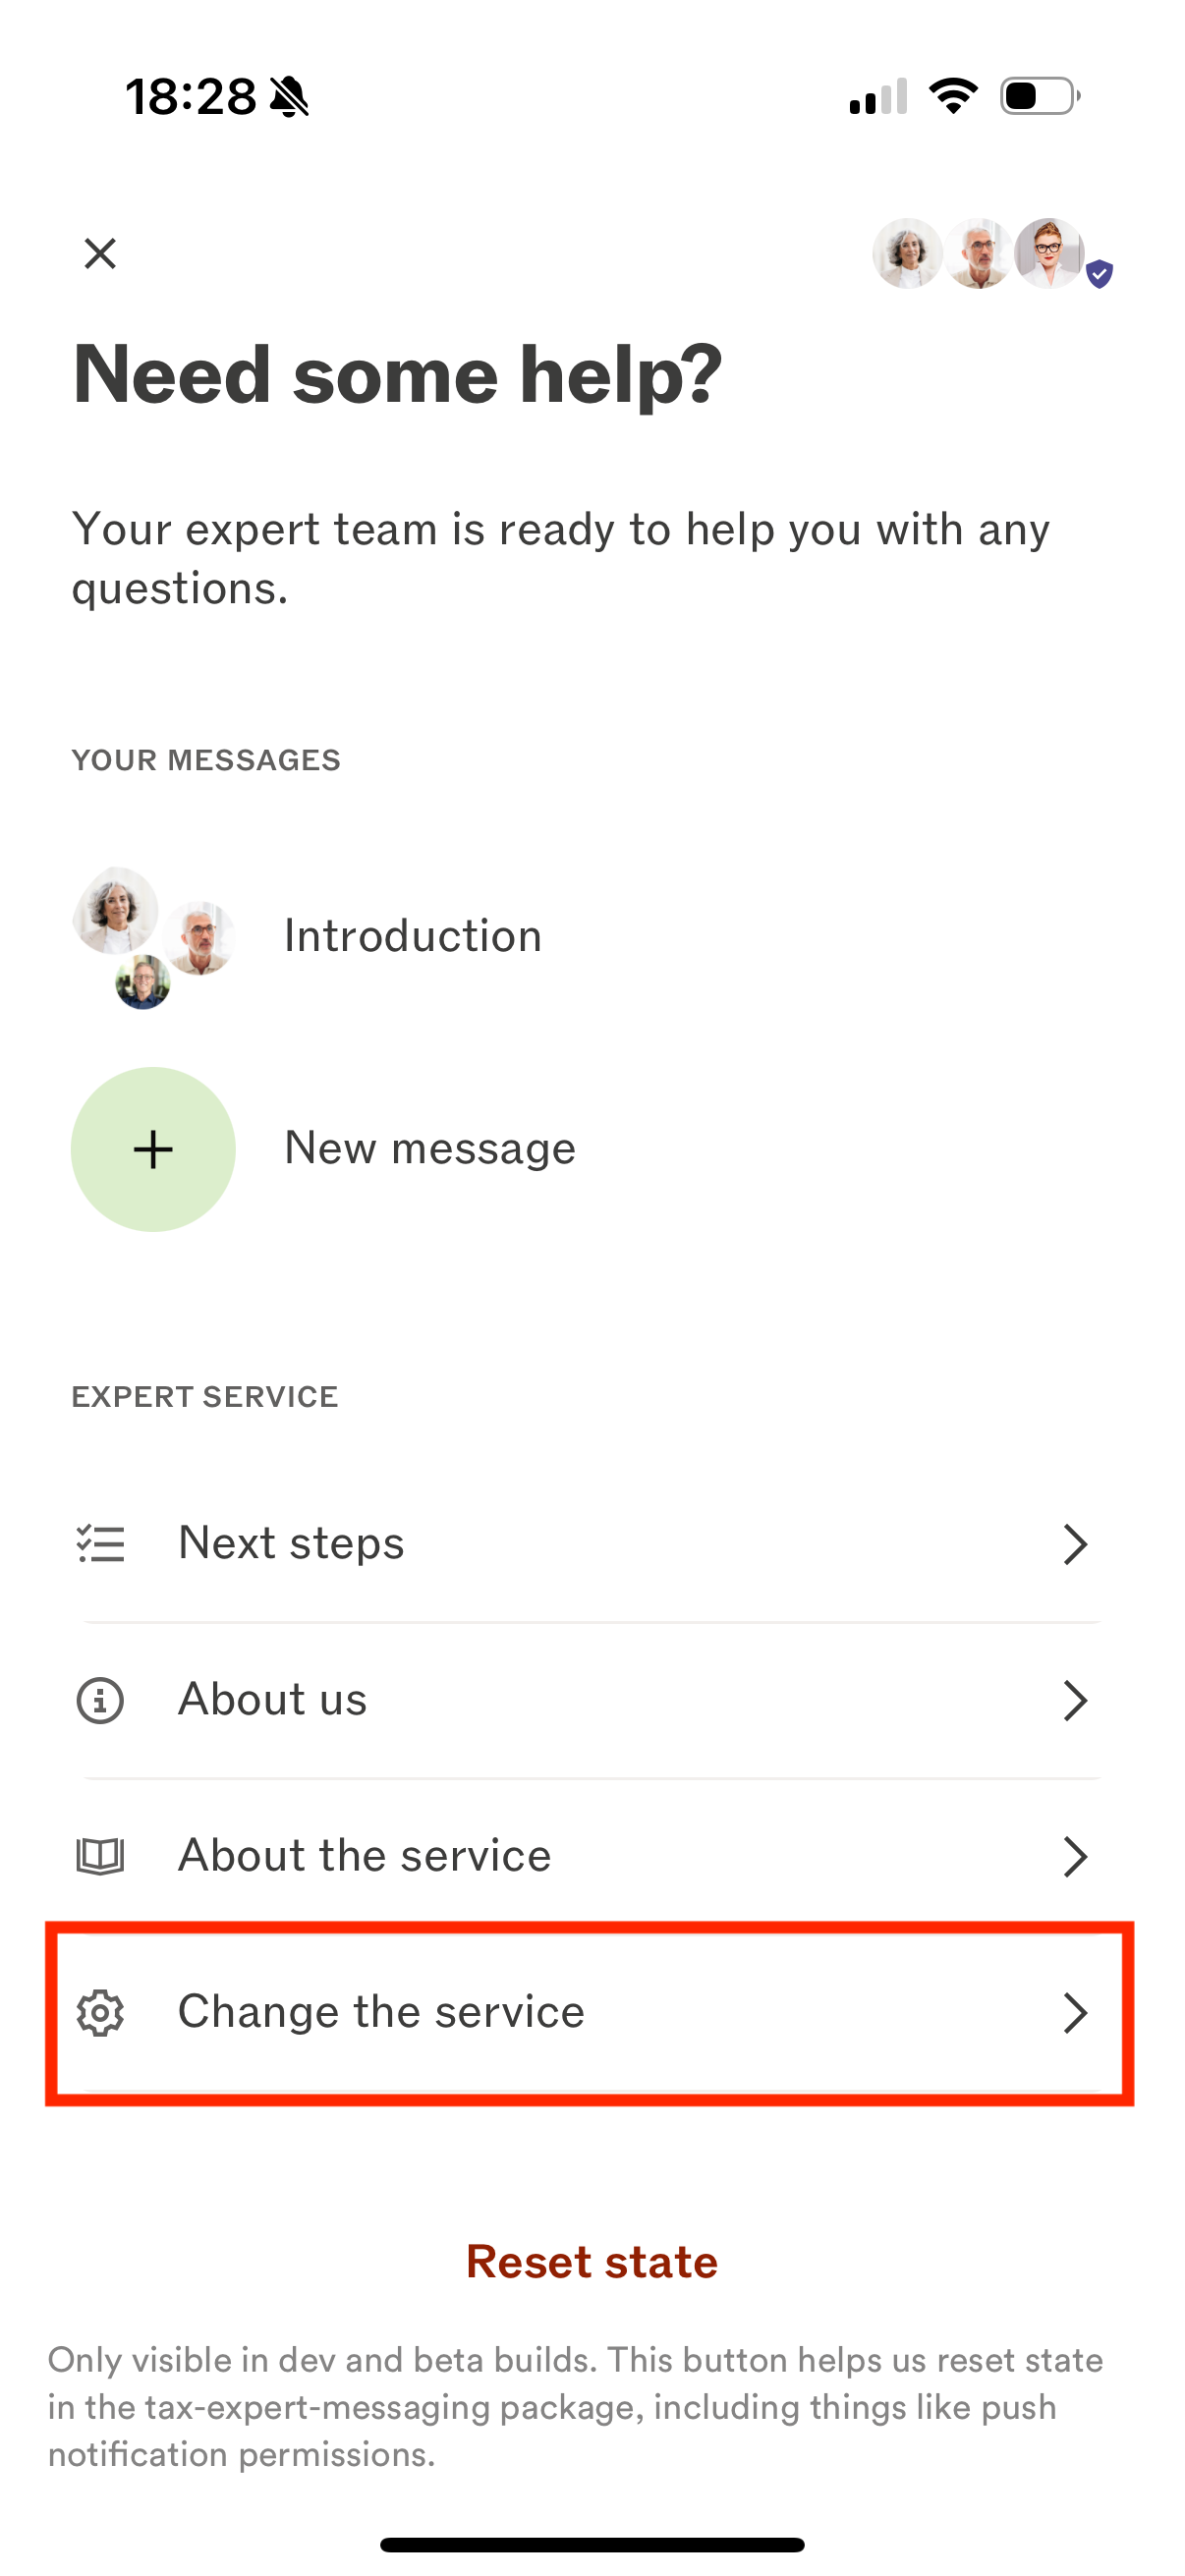Start a New message

pyautogui.click(x=592, y=1149)
